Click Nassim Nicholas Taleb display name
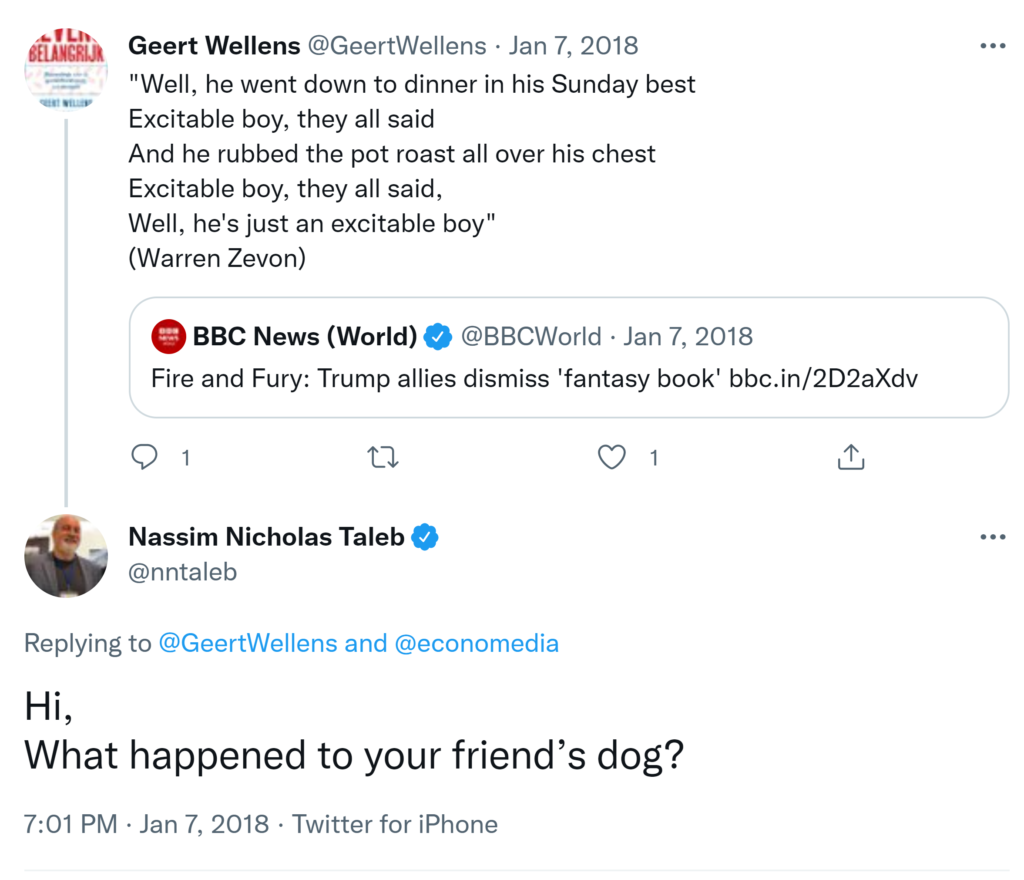Image resolution: width=1024 pixels, height=880 pixels. [x=266, y=537]
